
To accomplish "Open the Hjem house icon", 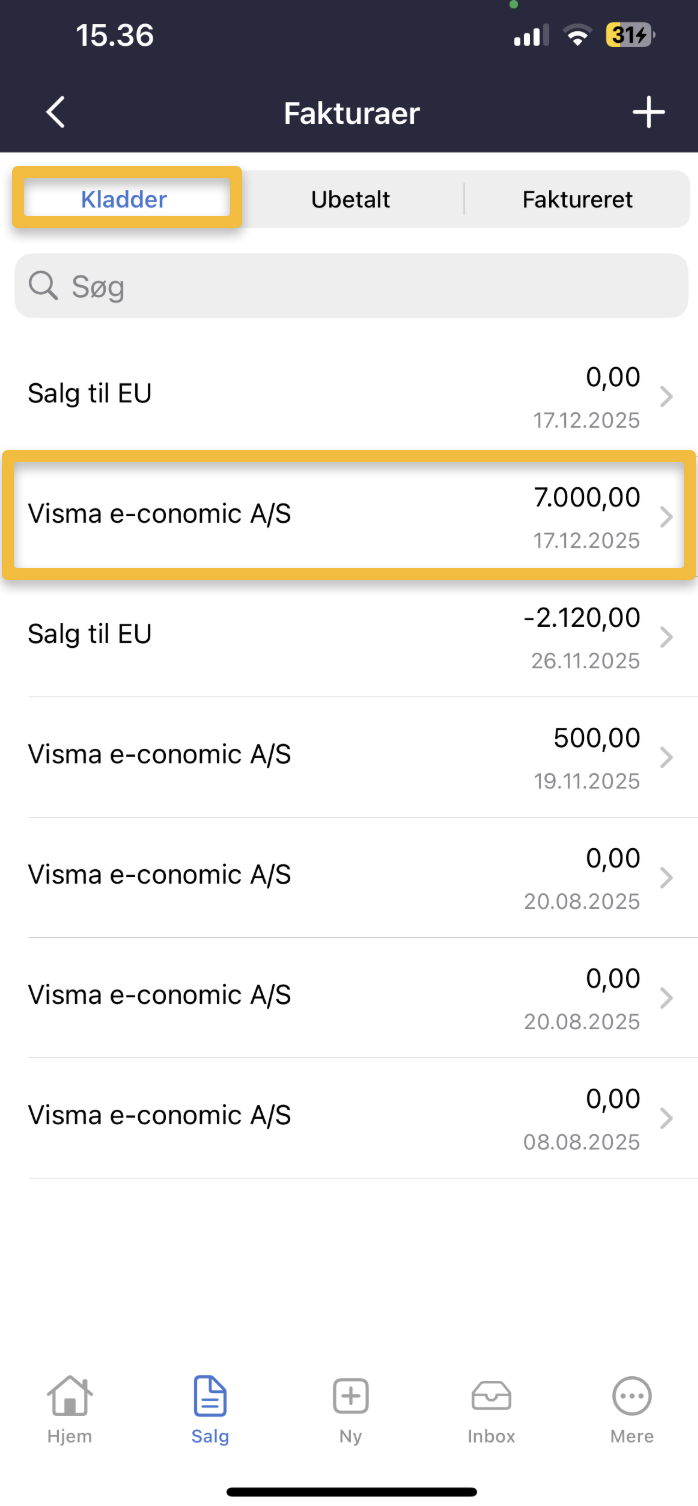I will click(x=69, y=1396).
